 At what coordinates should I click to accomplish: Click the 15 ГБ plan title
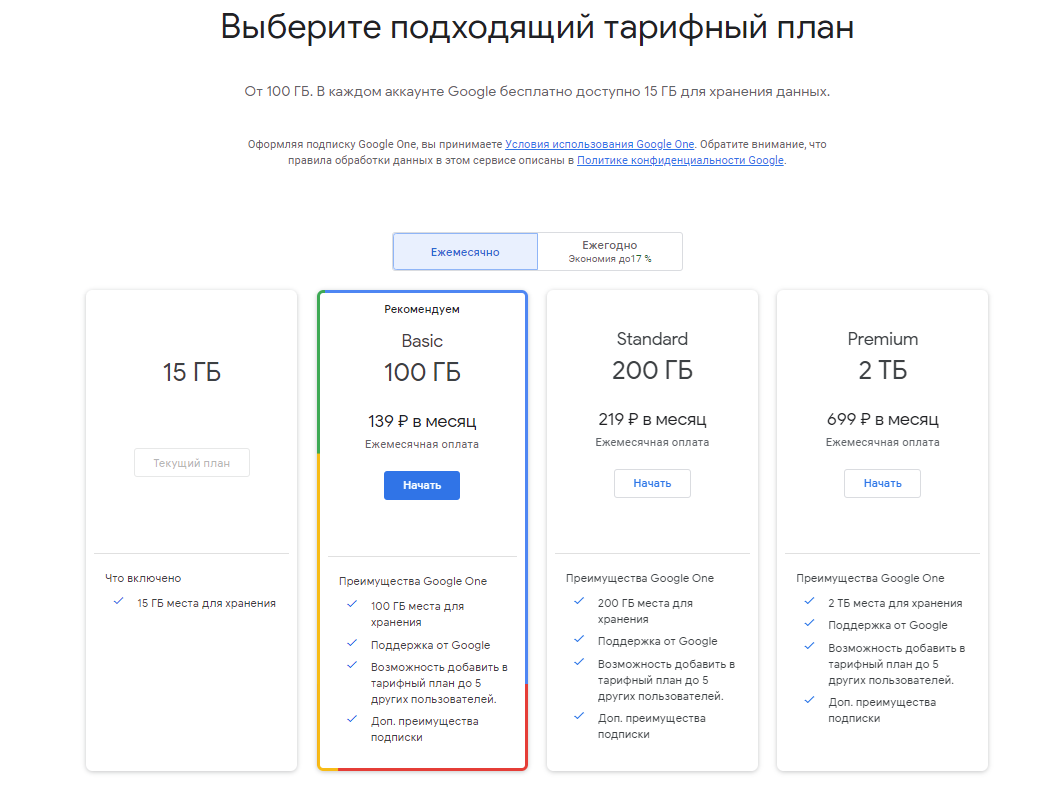[x=192, y=372]
